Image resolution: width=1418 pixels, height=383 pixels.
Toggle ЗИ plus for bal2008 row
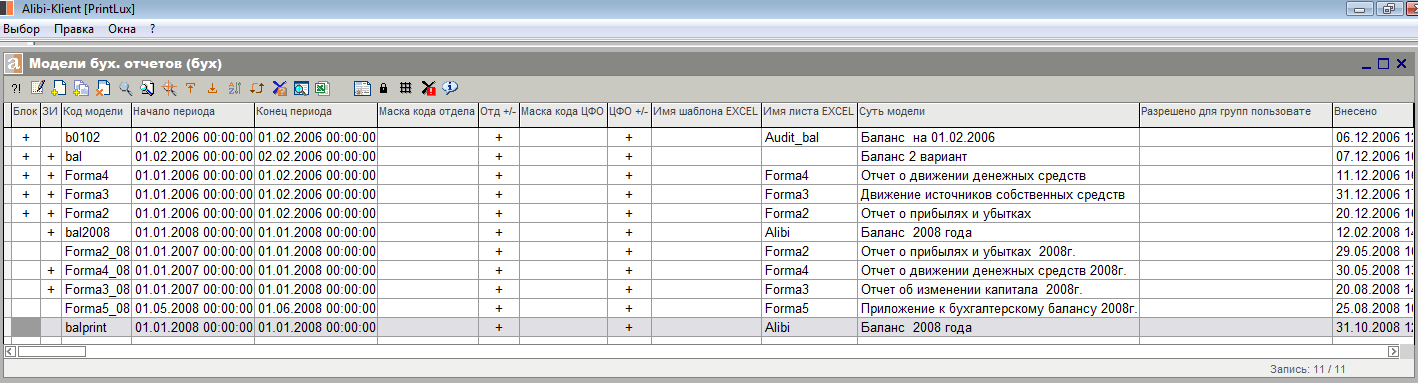(50, 232)
